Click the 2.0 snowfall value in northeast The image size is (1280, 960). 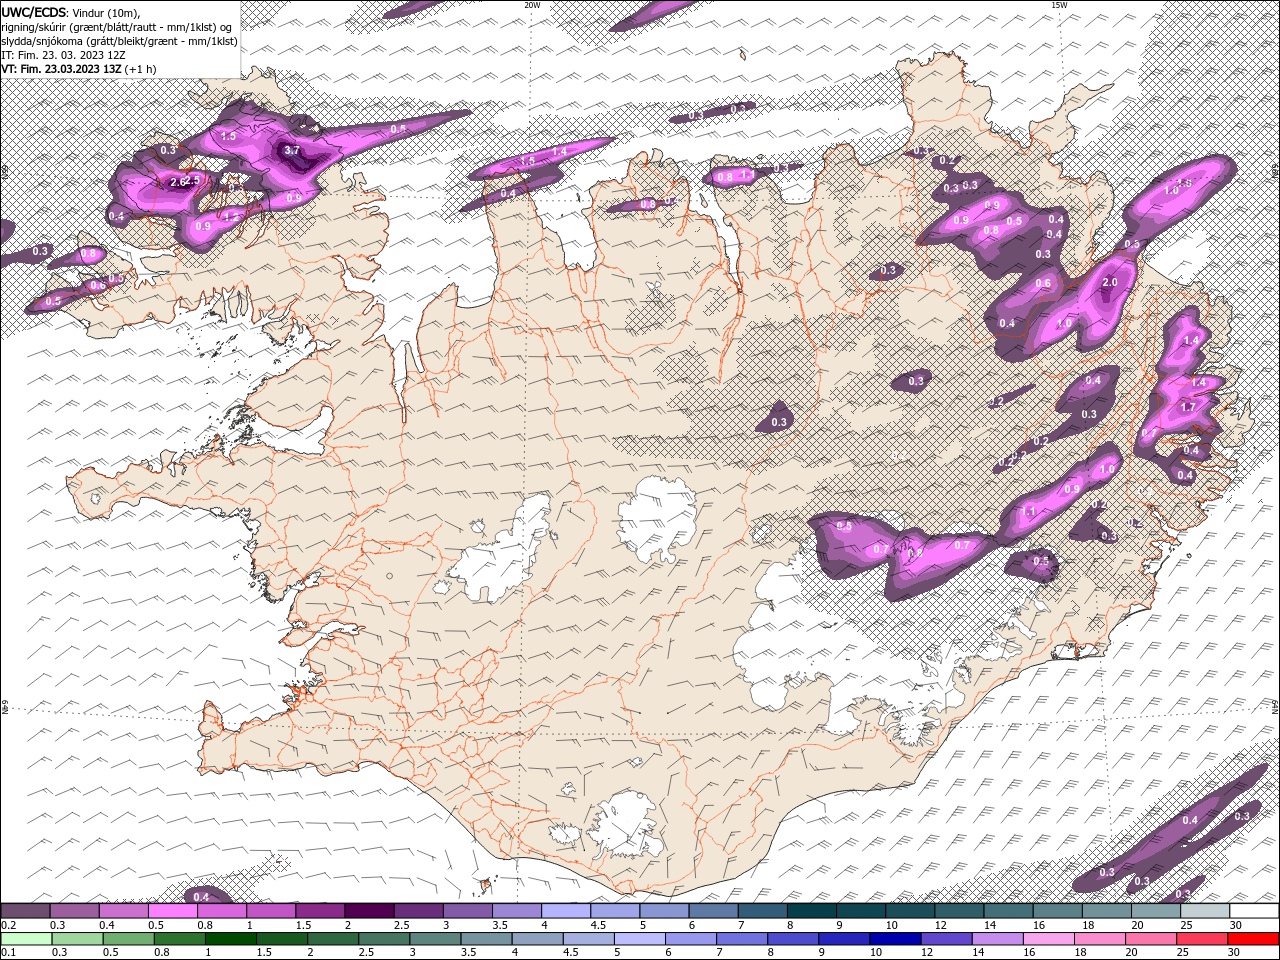(1109, 283)
